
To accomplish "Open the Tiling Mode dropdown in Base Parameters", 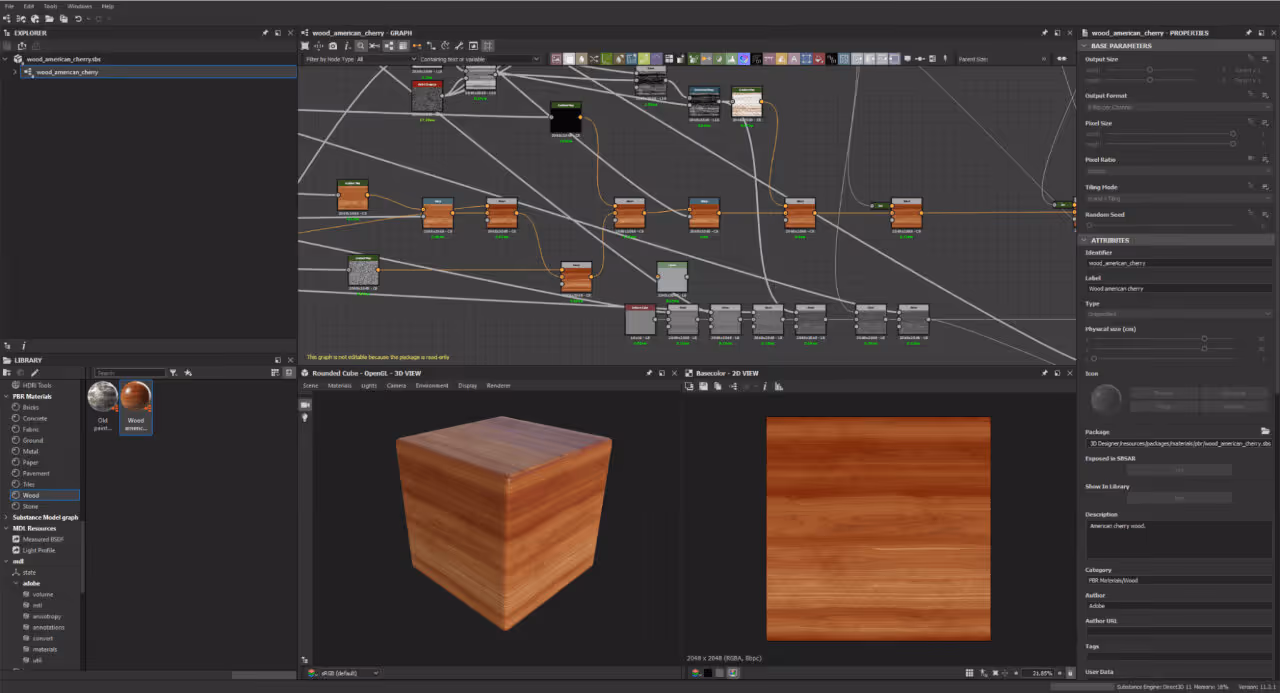I will tap(1178, 197).
